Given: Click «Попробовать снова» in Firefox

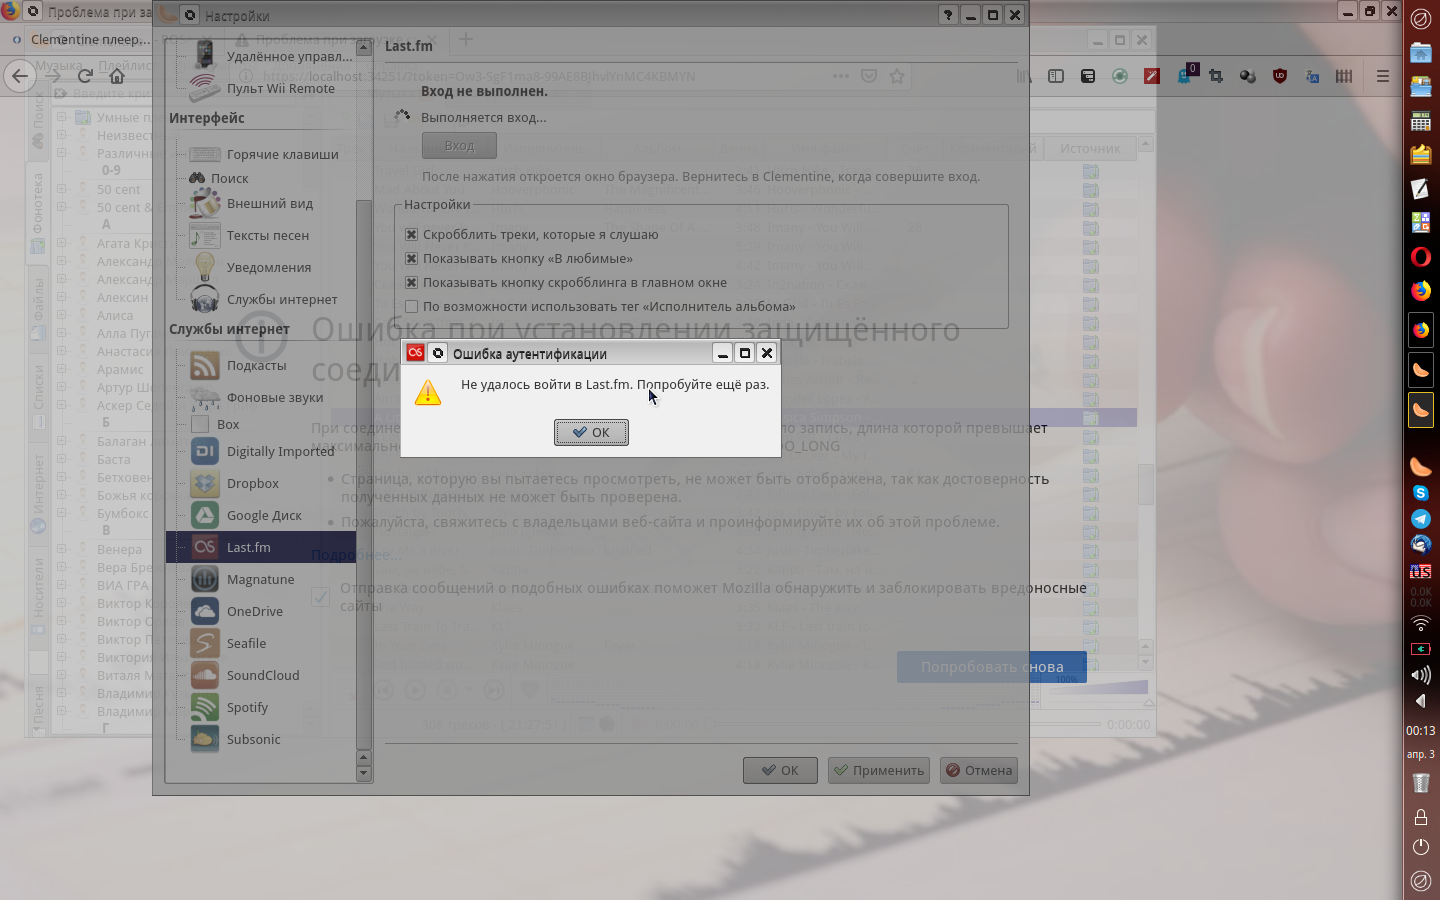Looking at the screenshot, I should tap(992, 667).
